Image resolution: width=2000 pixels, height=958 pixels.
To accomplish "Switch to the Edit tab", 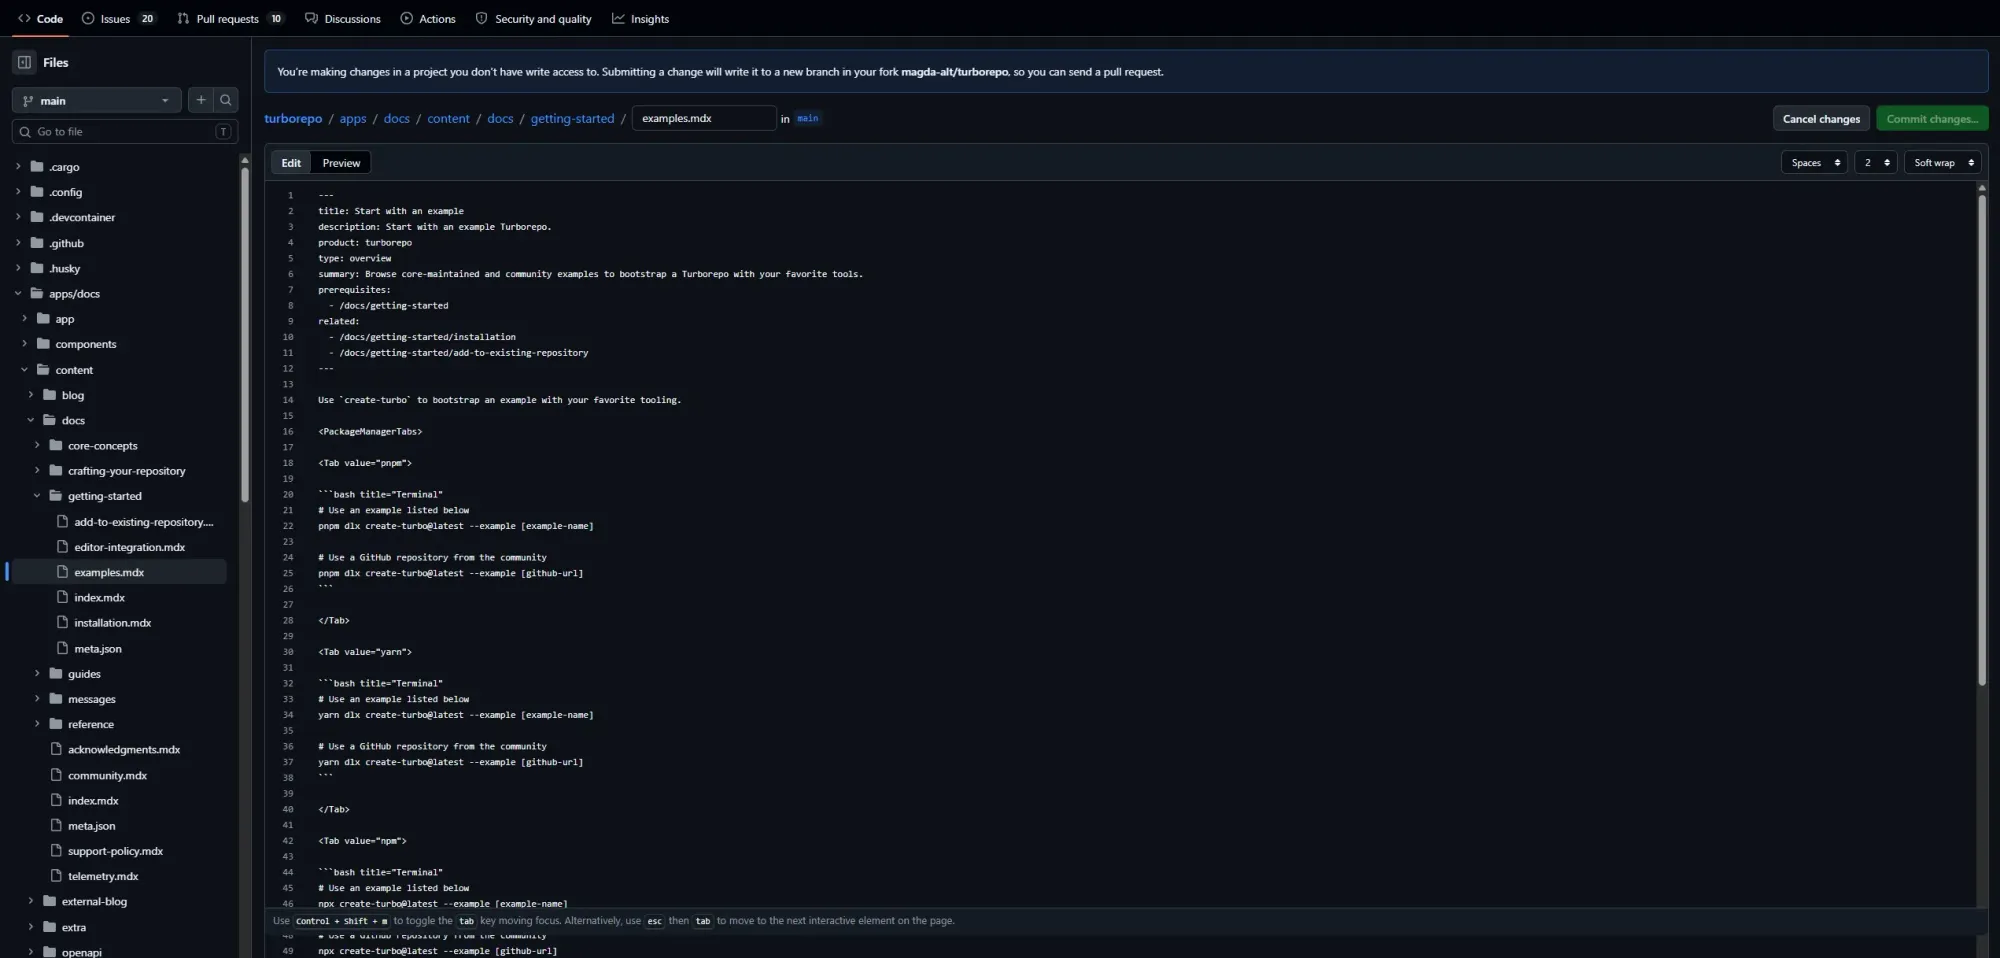I will tap(291, 162).
